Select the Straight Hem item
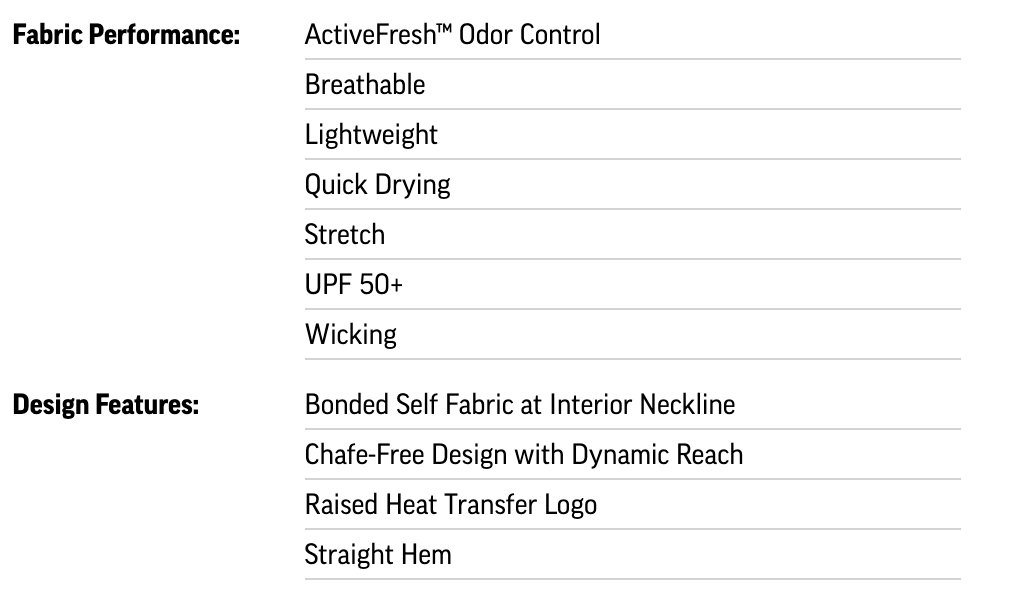 [377, 555]
